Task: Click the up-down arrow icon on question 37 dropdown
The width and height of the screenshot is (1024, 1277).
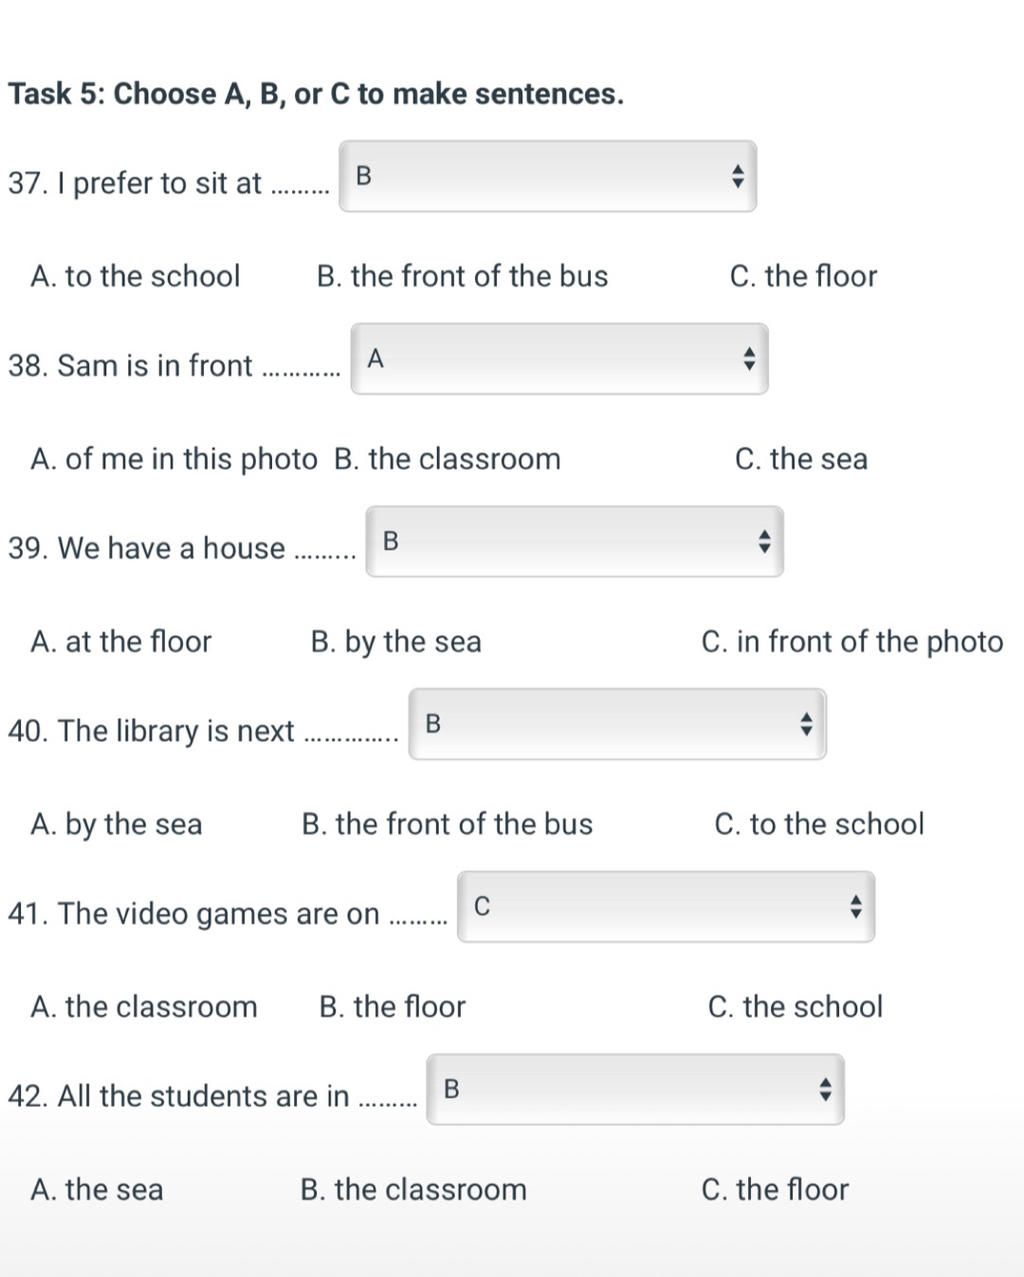Action: tap(737, 177)
